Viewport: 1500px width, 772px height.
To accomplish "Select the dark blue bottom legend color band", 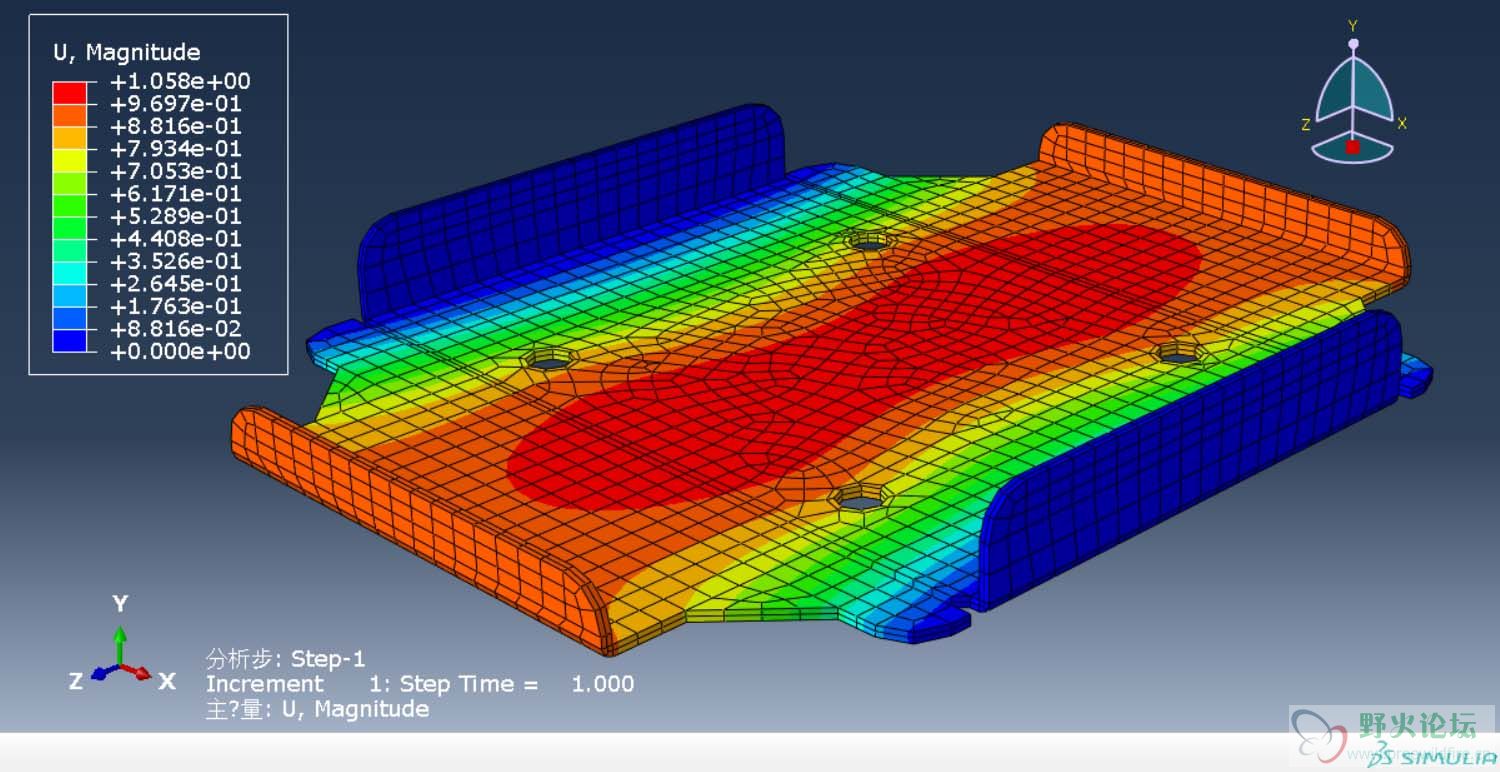I will click(x=70, y=341).
